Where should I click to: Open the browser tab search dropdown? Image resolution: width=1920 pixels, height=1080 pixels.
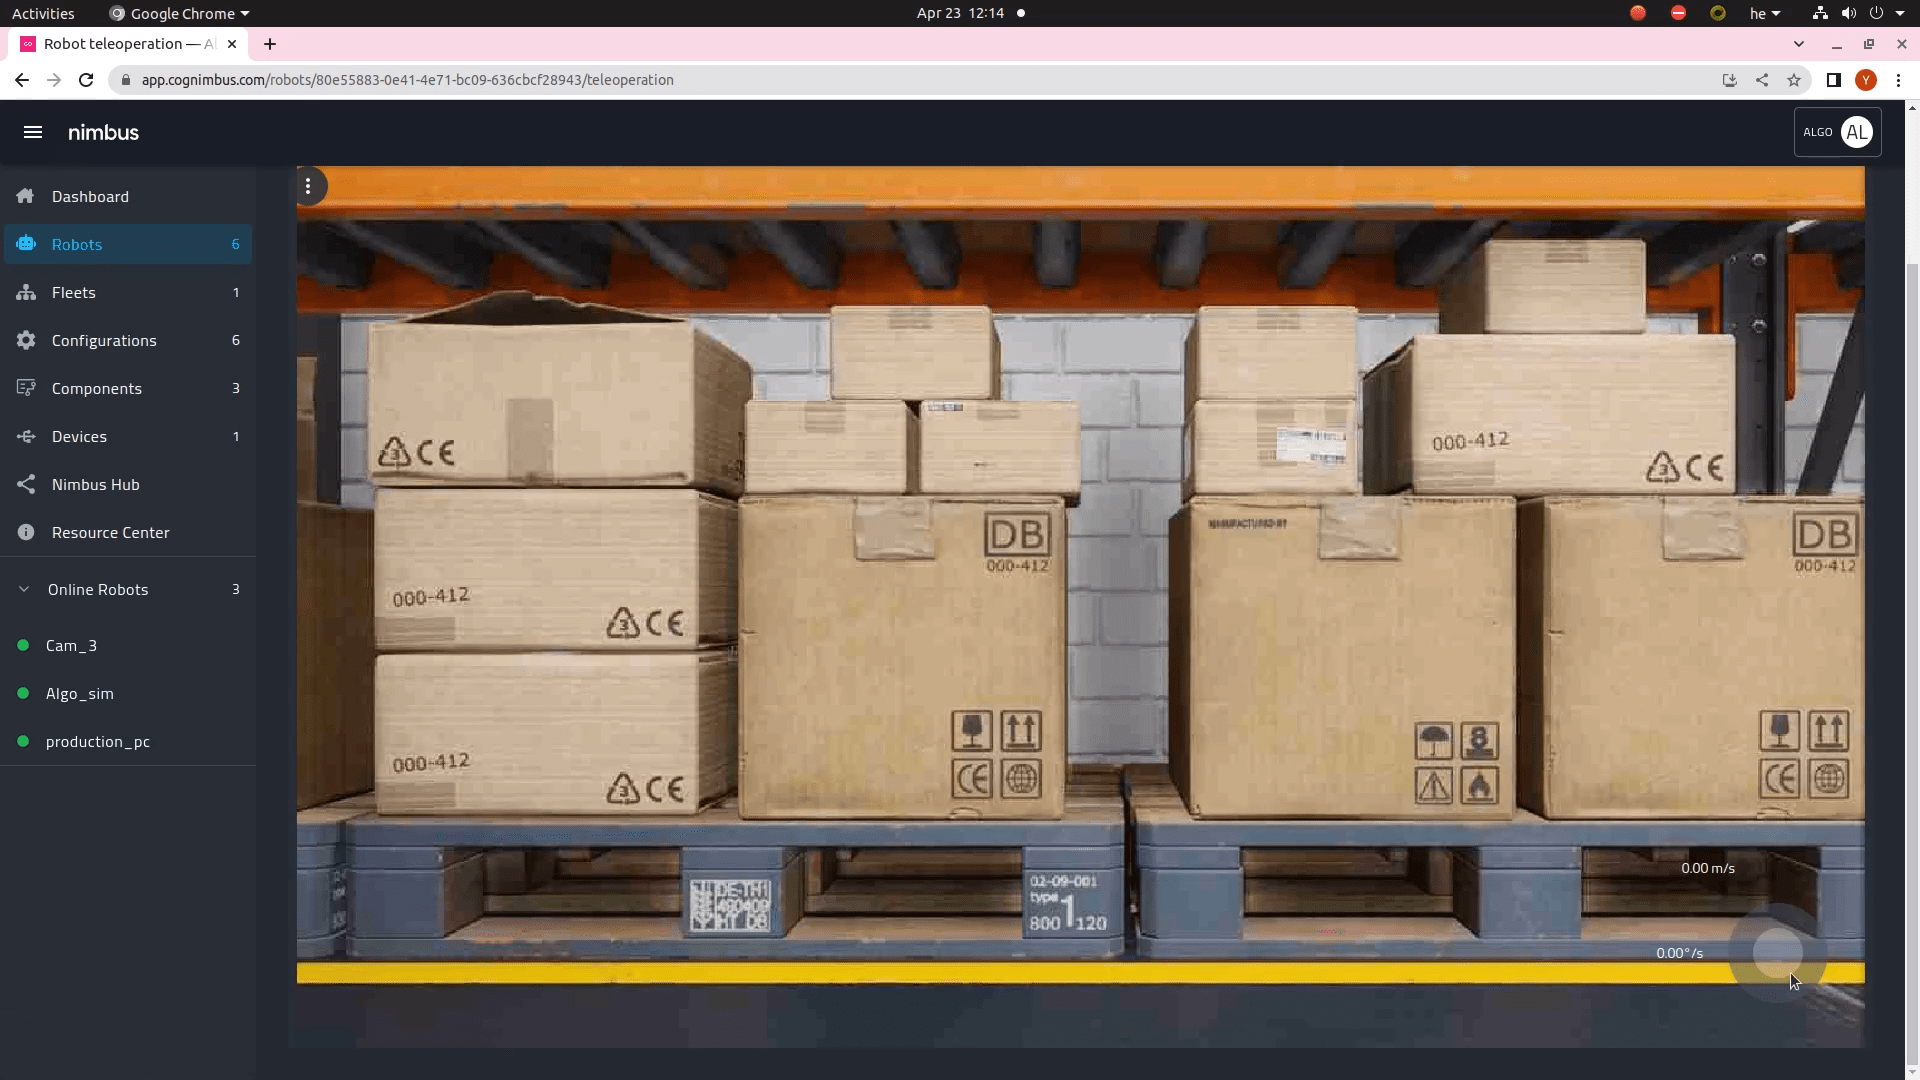tap(1800, 44)
